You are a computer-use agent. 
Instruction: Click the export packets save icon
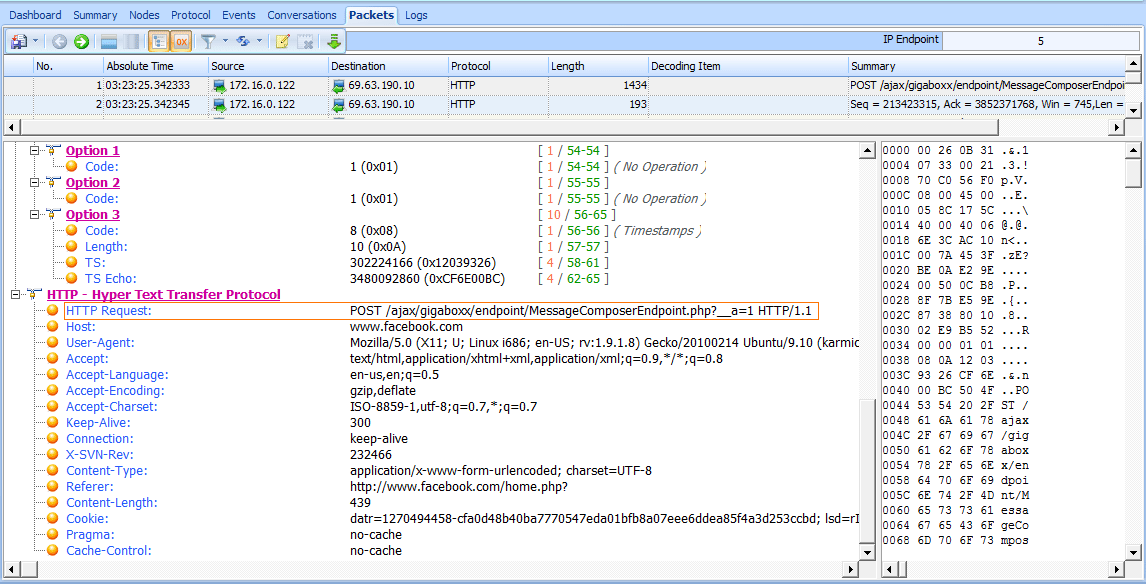click(18, 42)
